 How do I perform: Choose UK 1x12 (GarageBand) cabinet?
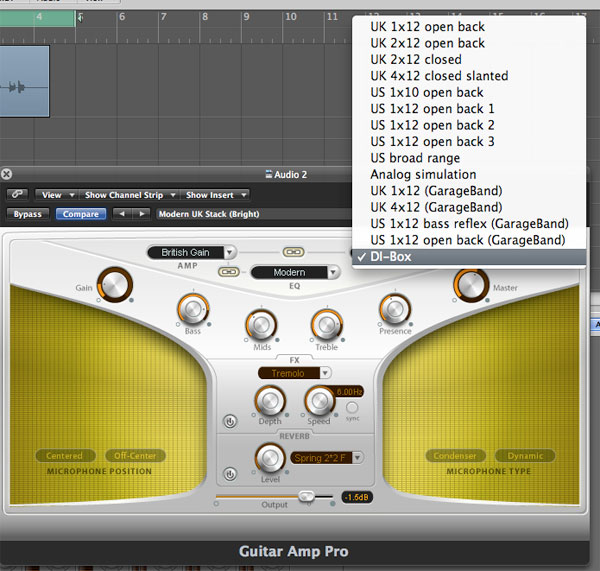click(x=469, y=191)
